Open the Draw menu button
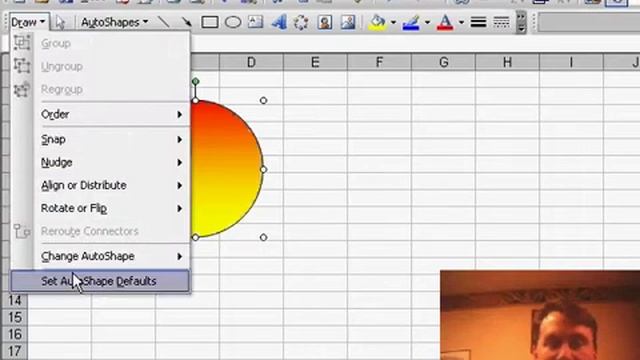Image resolution: width=640 pixels, height=360 pixels. tap(28, 22)
